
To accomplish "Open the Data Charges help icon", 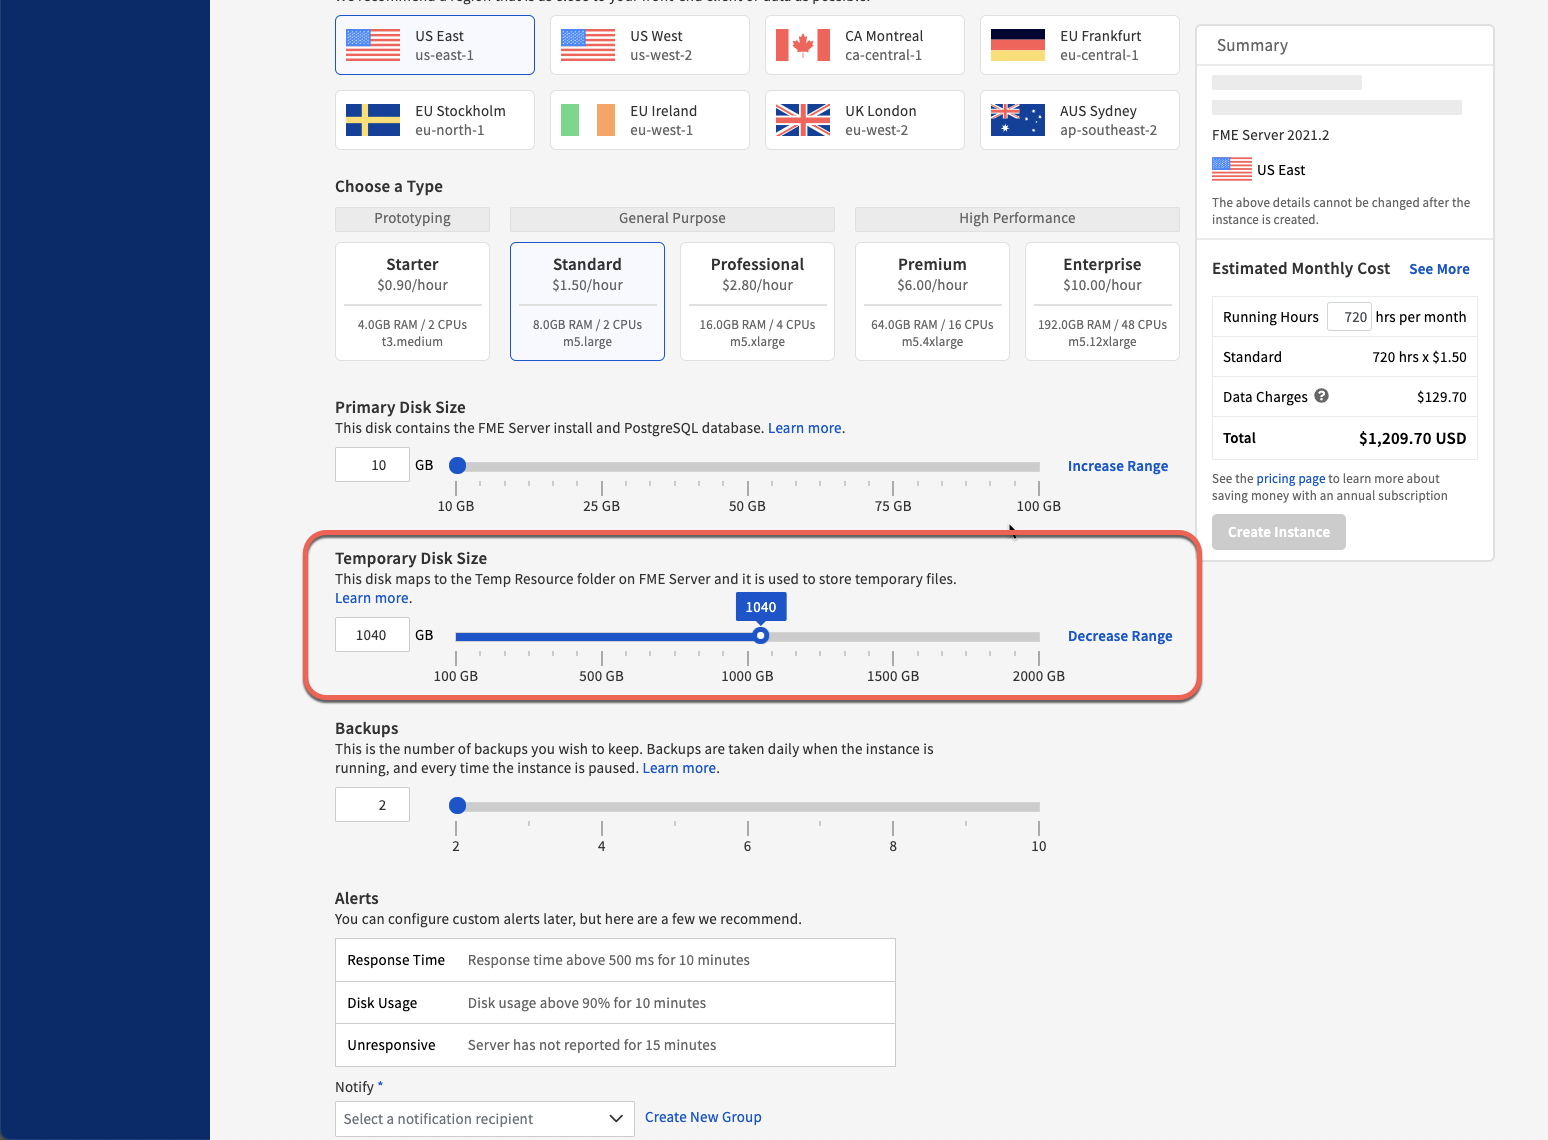I will tap(1321, 396).
